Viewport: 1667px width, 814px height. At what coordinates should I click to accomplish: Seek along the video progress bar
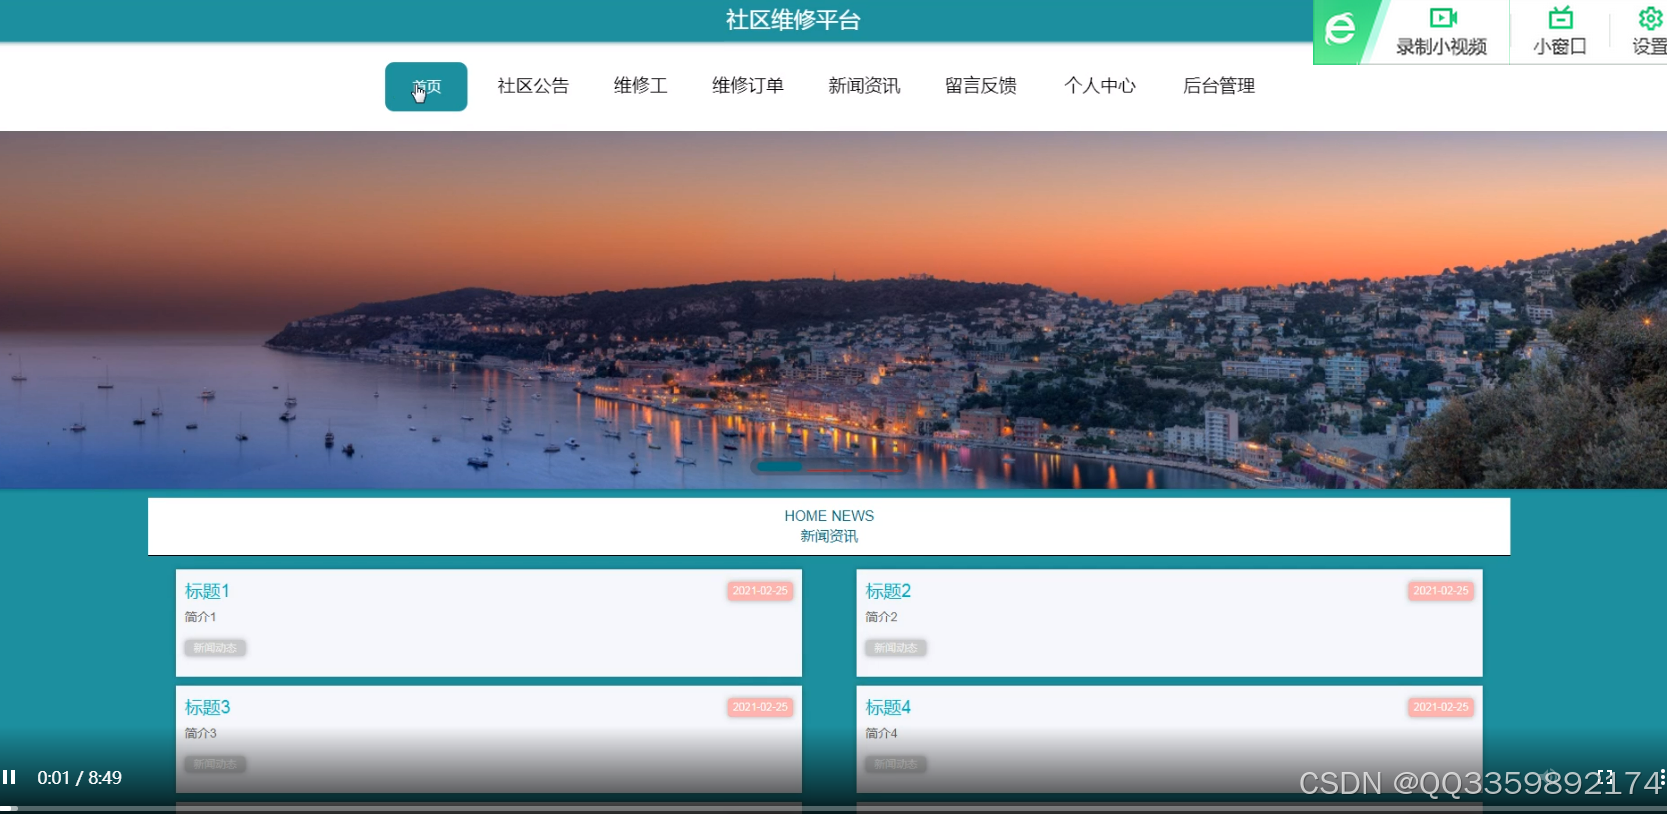pos(833,808)
